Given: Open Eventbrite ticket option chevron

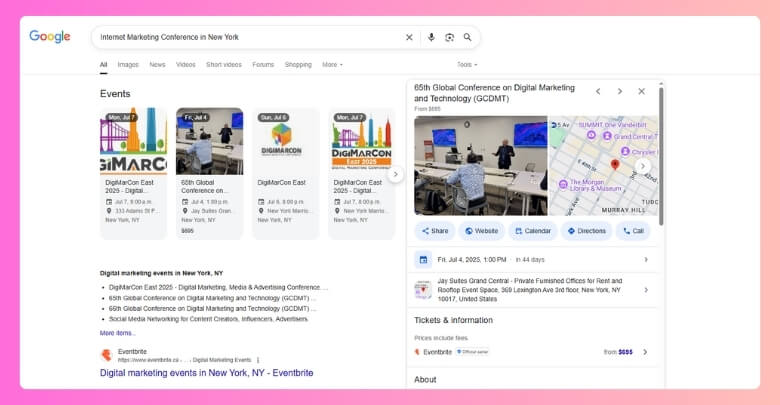Looking at the screenshot, I should tap(645, 352).
